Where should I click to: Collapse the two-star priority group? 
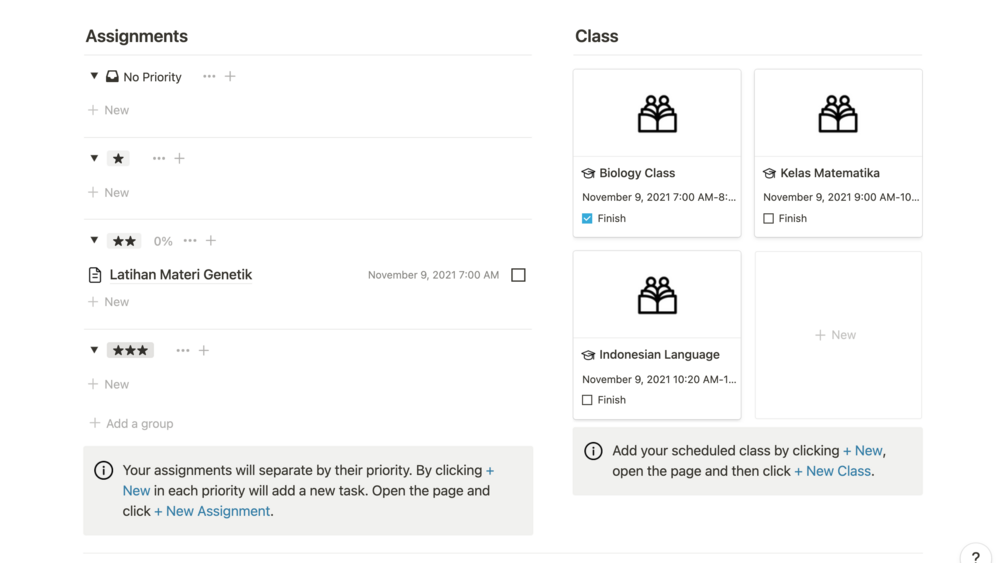[94, 240]
